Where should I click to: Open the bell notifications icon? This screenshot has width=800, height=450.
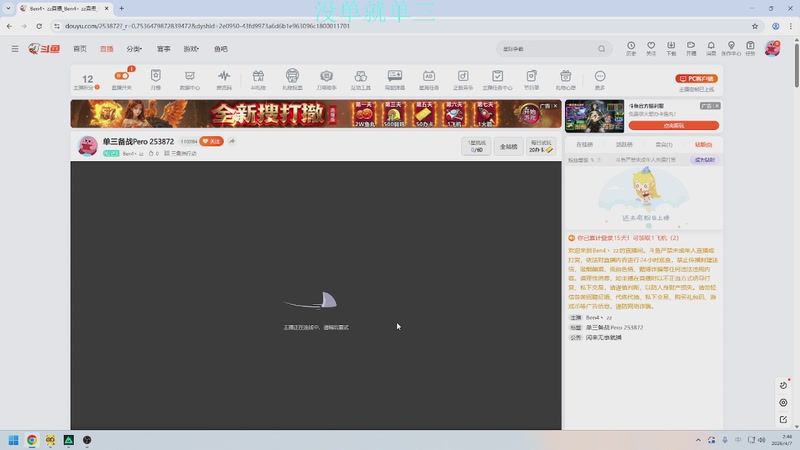(711, 48)
